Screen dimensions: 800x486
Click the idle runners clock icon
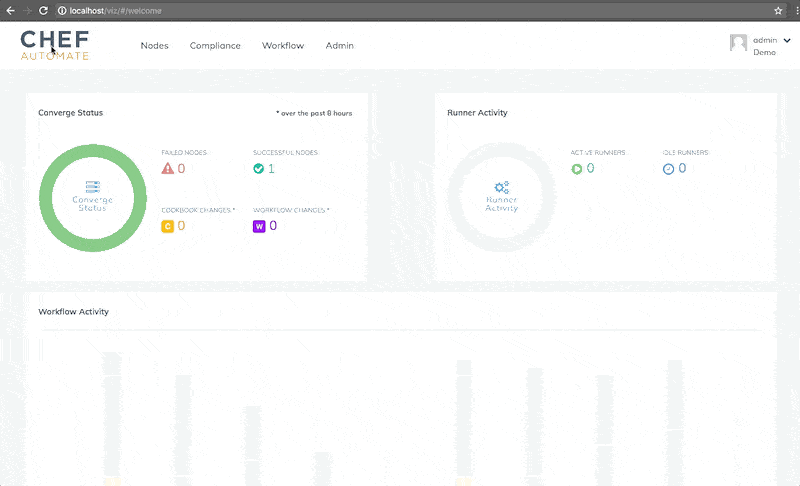[x=668, y=168]
